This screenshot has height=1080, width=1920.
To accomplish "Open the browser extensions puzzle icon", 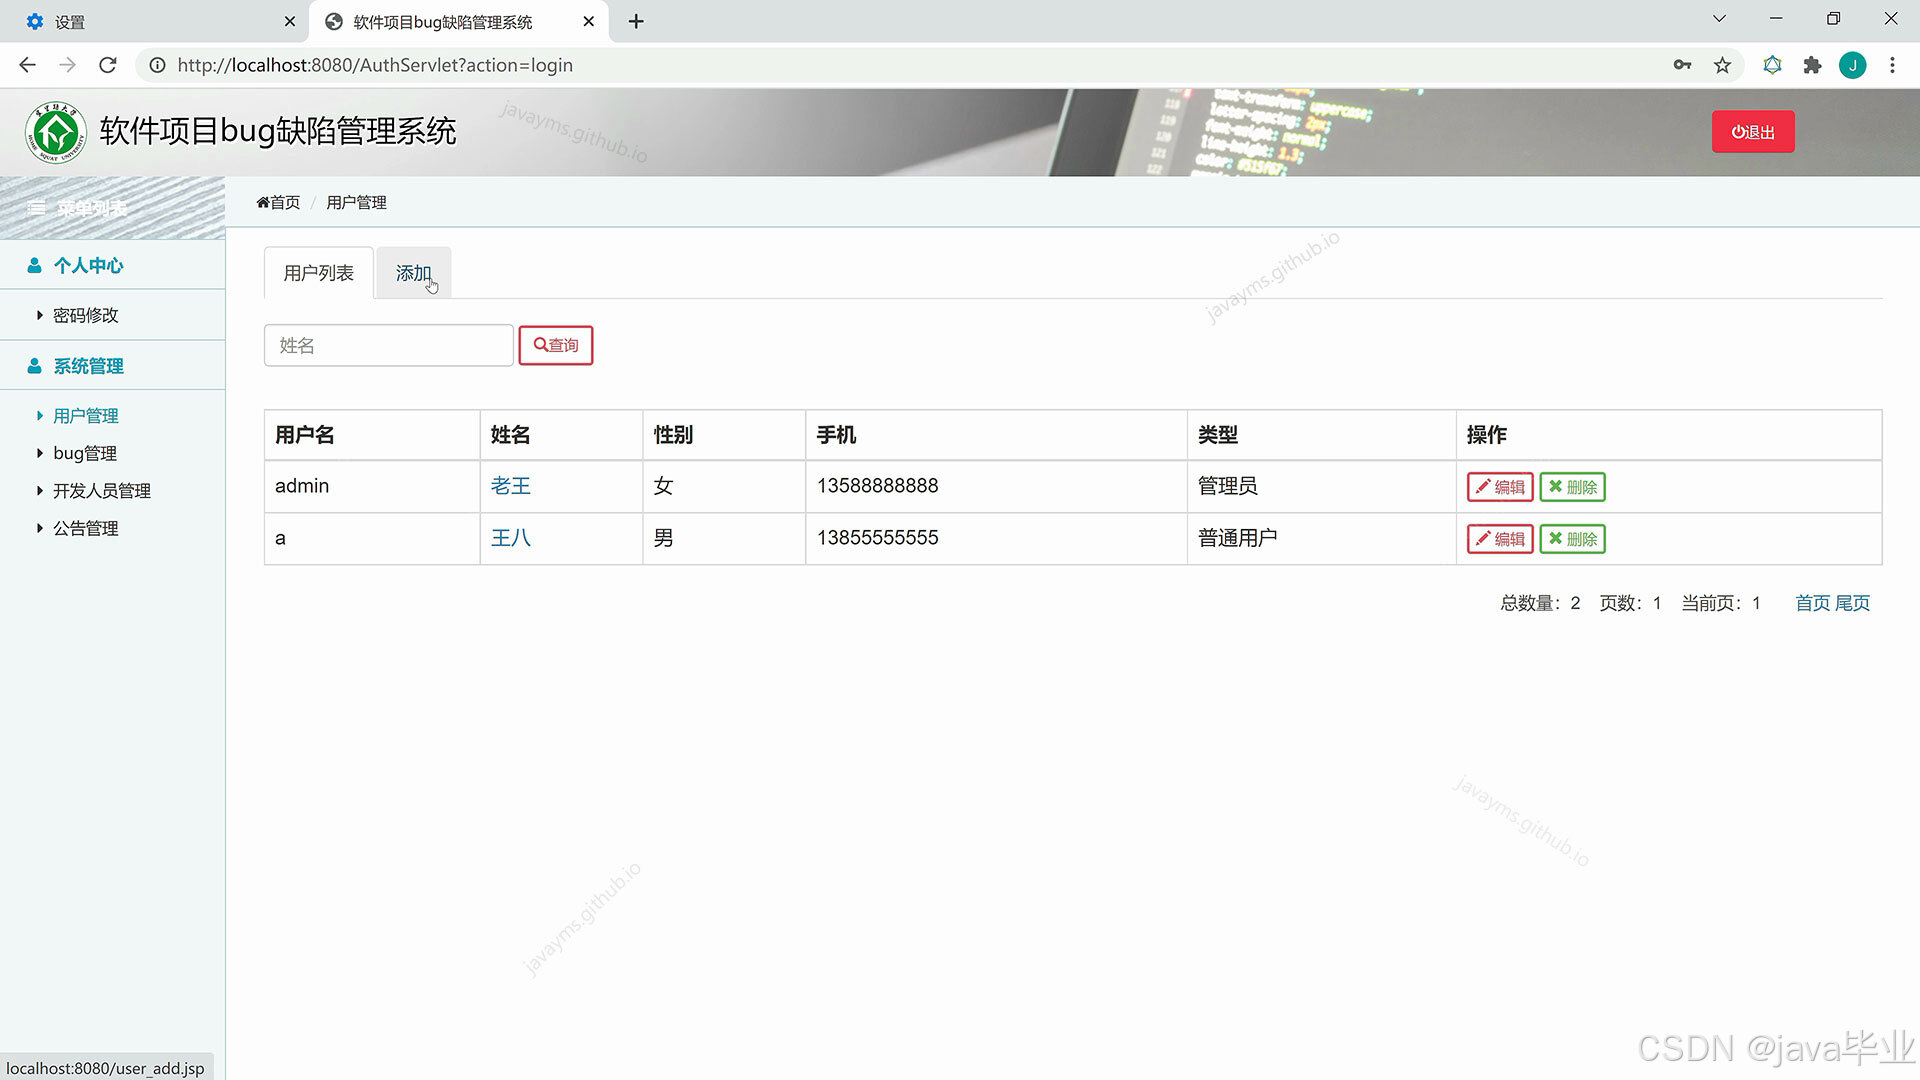I will pyautogui.click(x=1812, y=65).
